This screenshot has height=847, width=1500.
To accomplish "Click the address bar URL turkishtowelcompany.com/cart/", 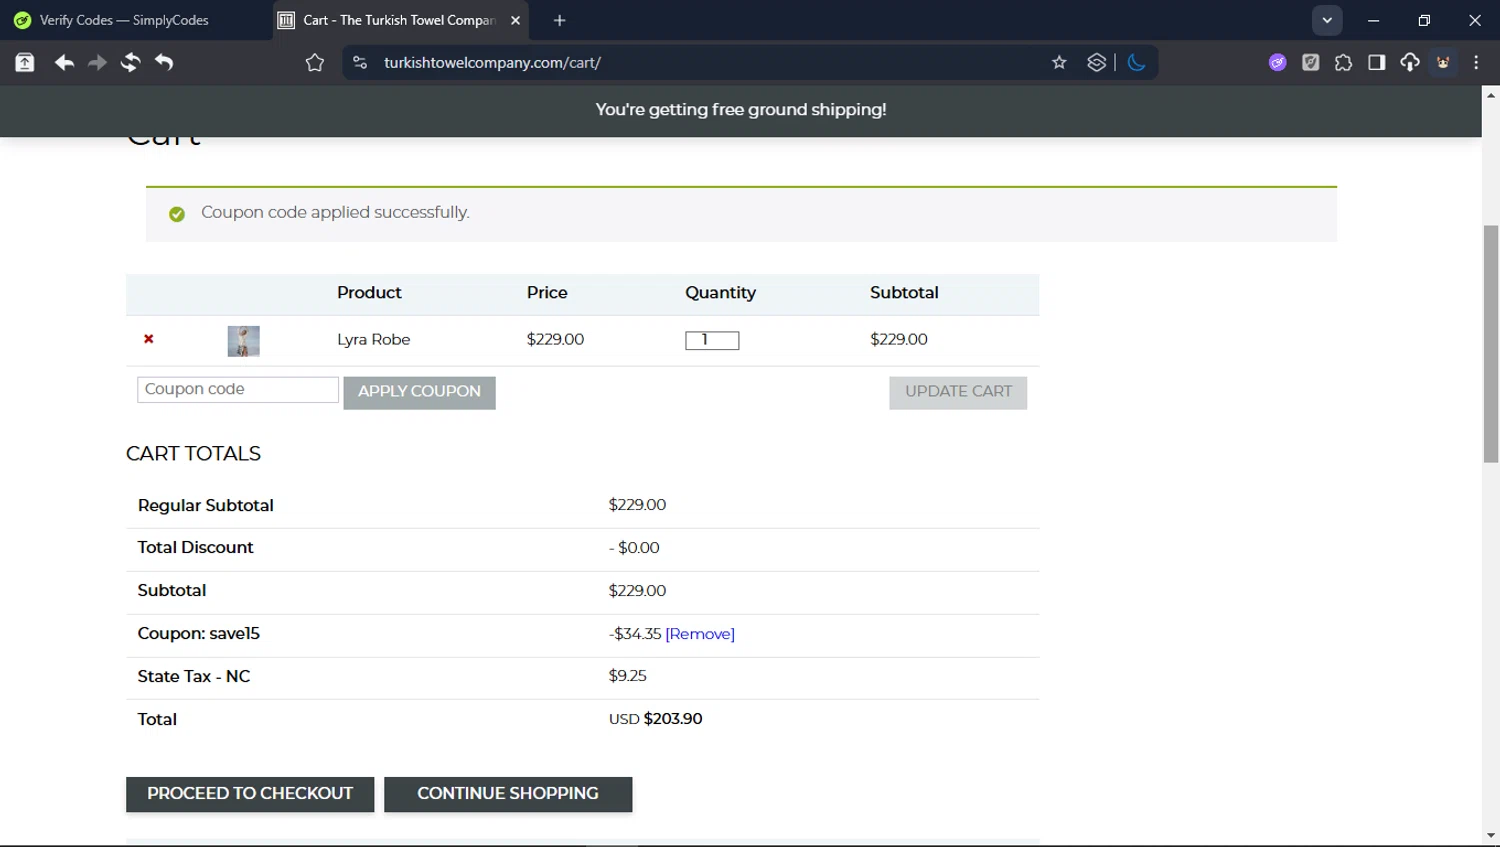I will [492, 63].
